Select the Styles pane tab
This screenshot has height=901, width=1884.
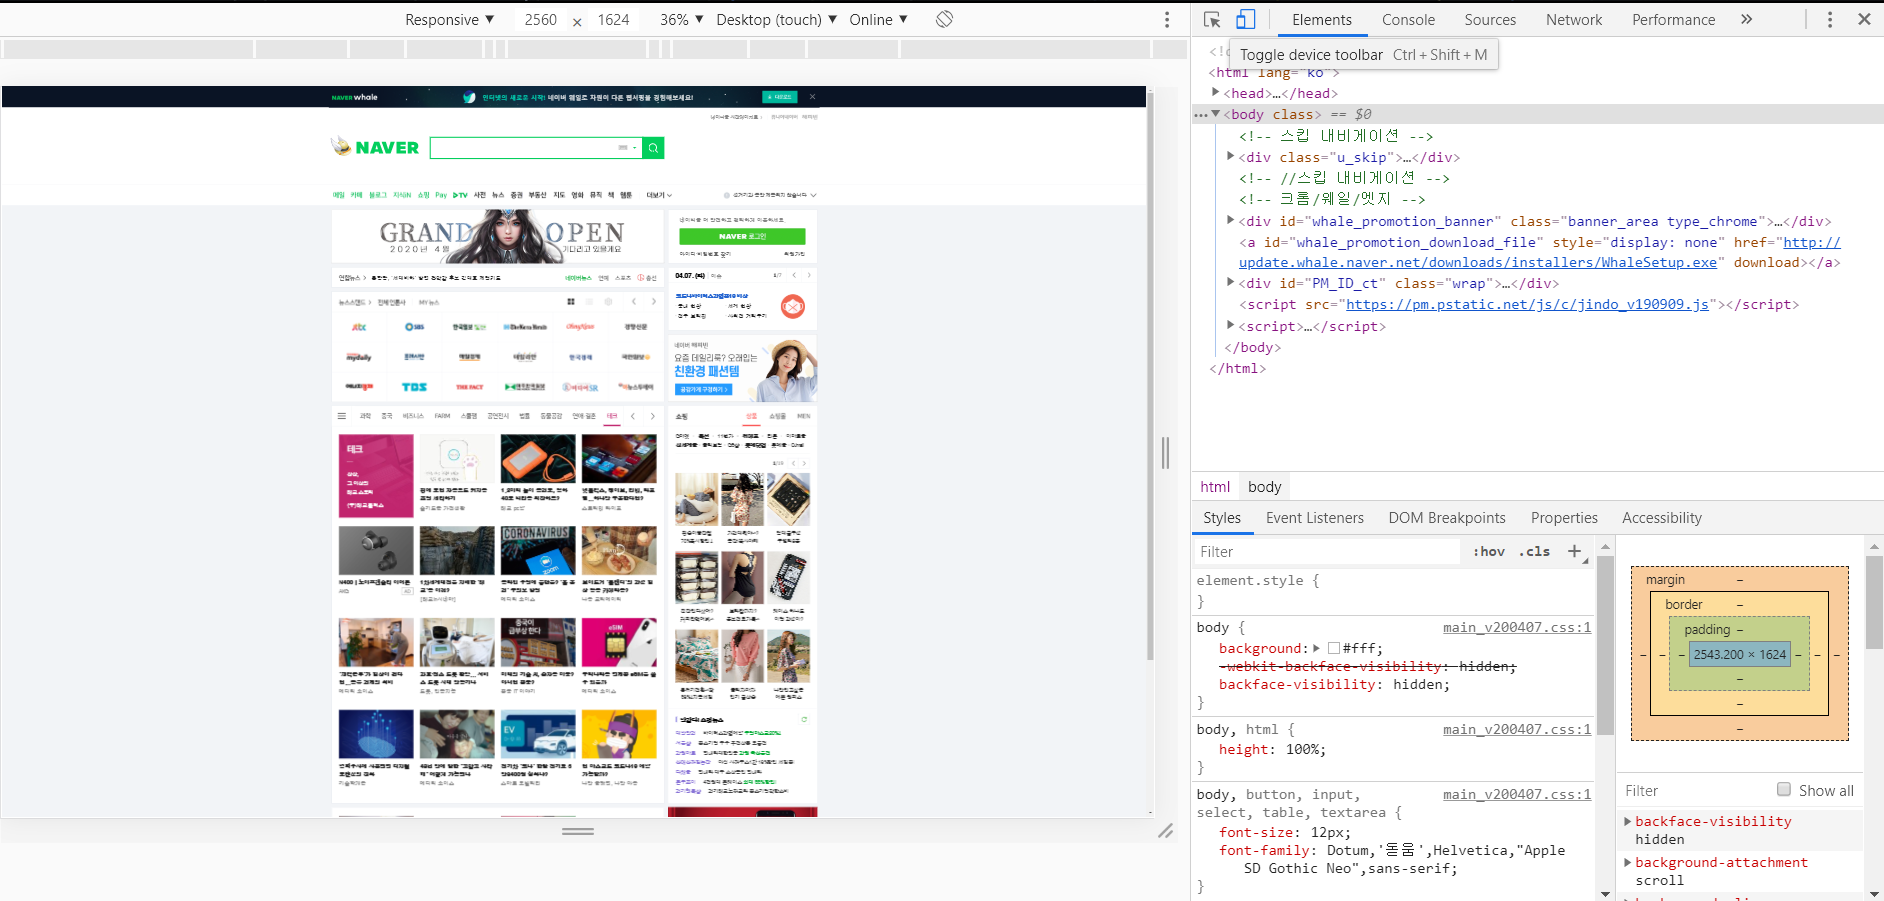(1222, 518)
